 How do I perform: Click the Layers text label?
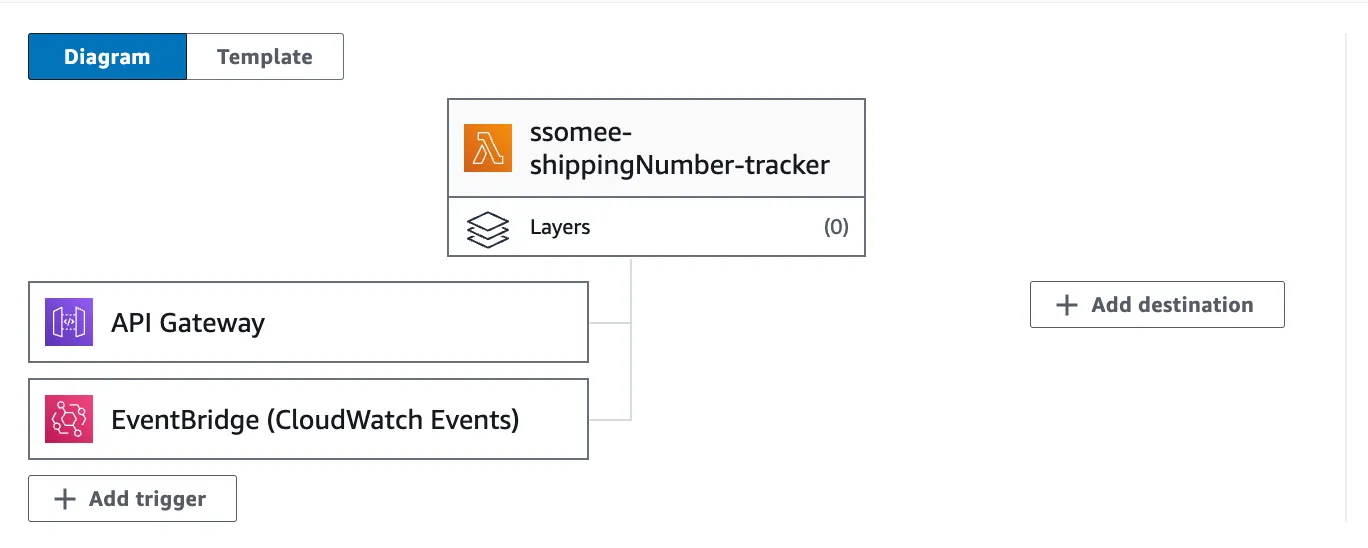point(560,228)
